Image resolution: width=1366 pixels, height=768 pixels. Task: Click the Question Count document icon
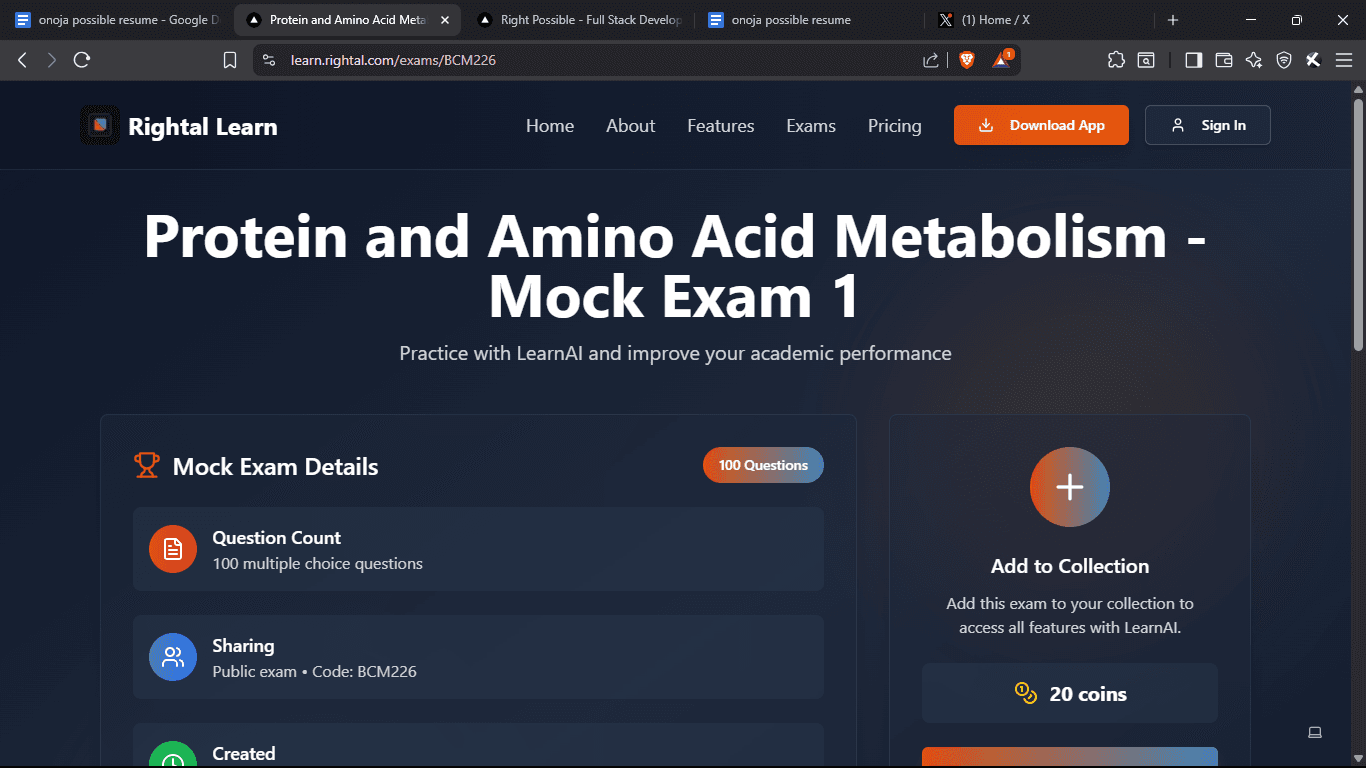coord(173,549)
